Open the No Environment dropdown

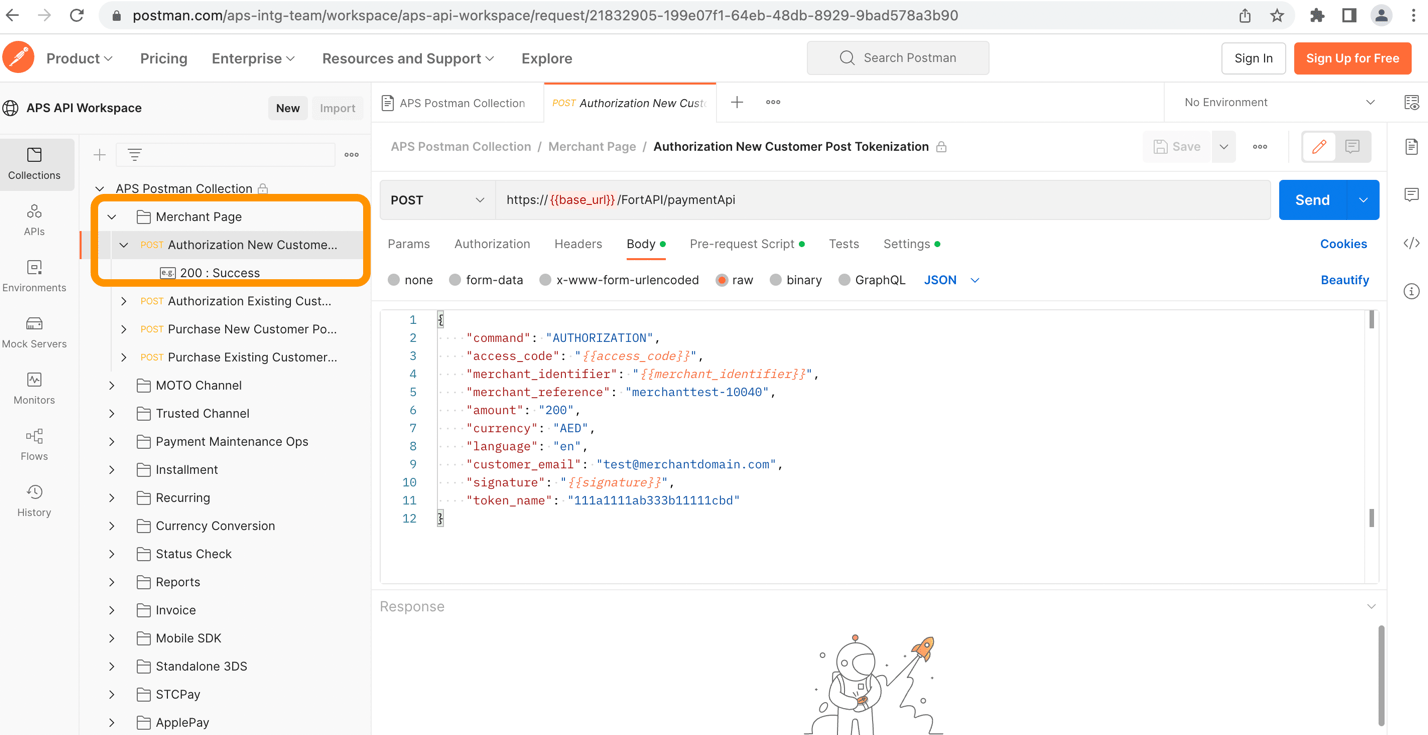1278,102
